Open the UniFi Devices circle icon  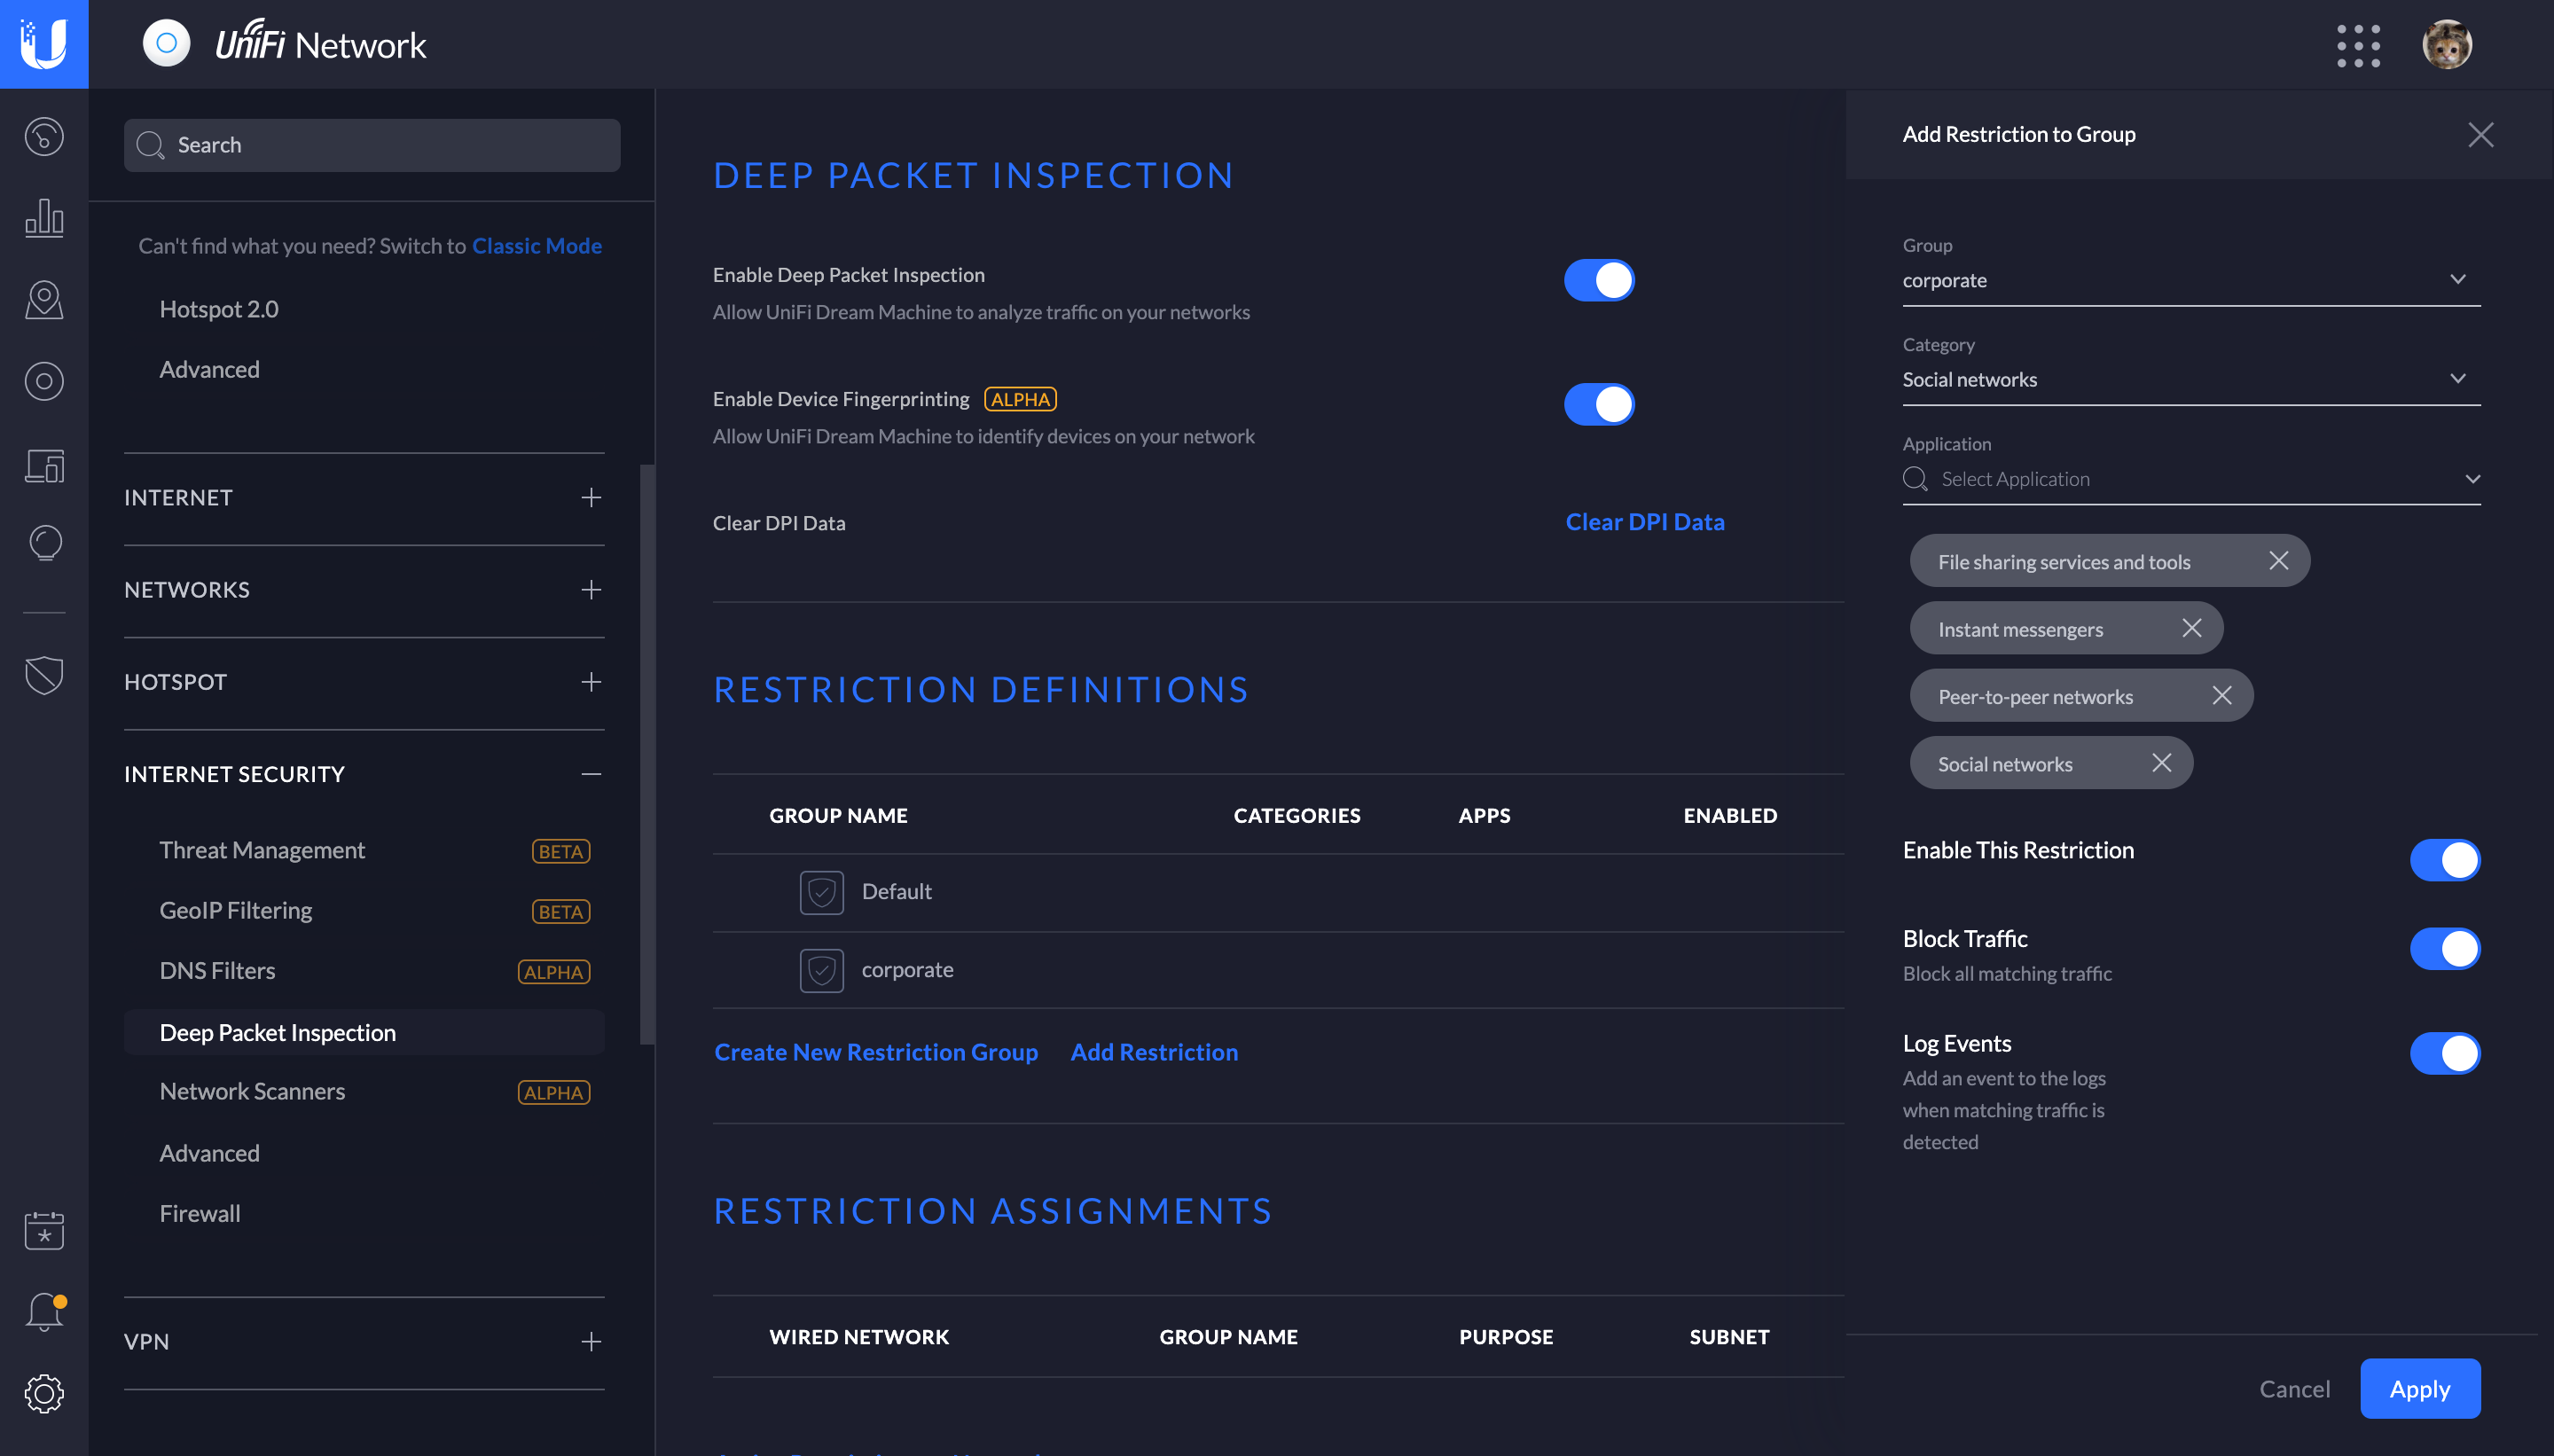(x=44, y=381)
